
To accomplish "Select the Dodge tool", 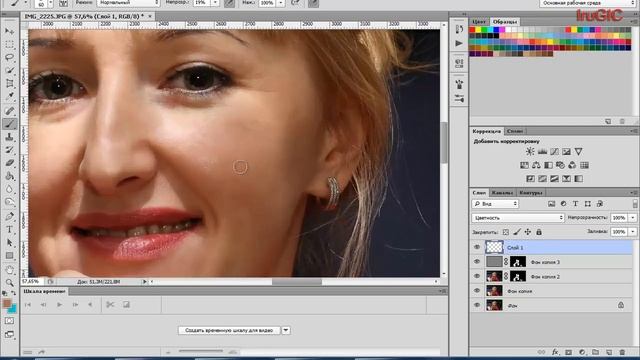I will pos(9,202).
